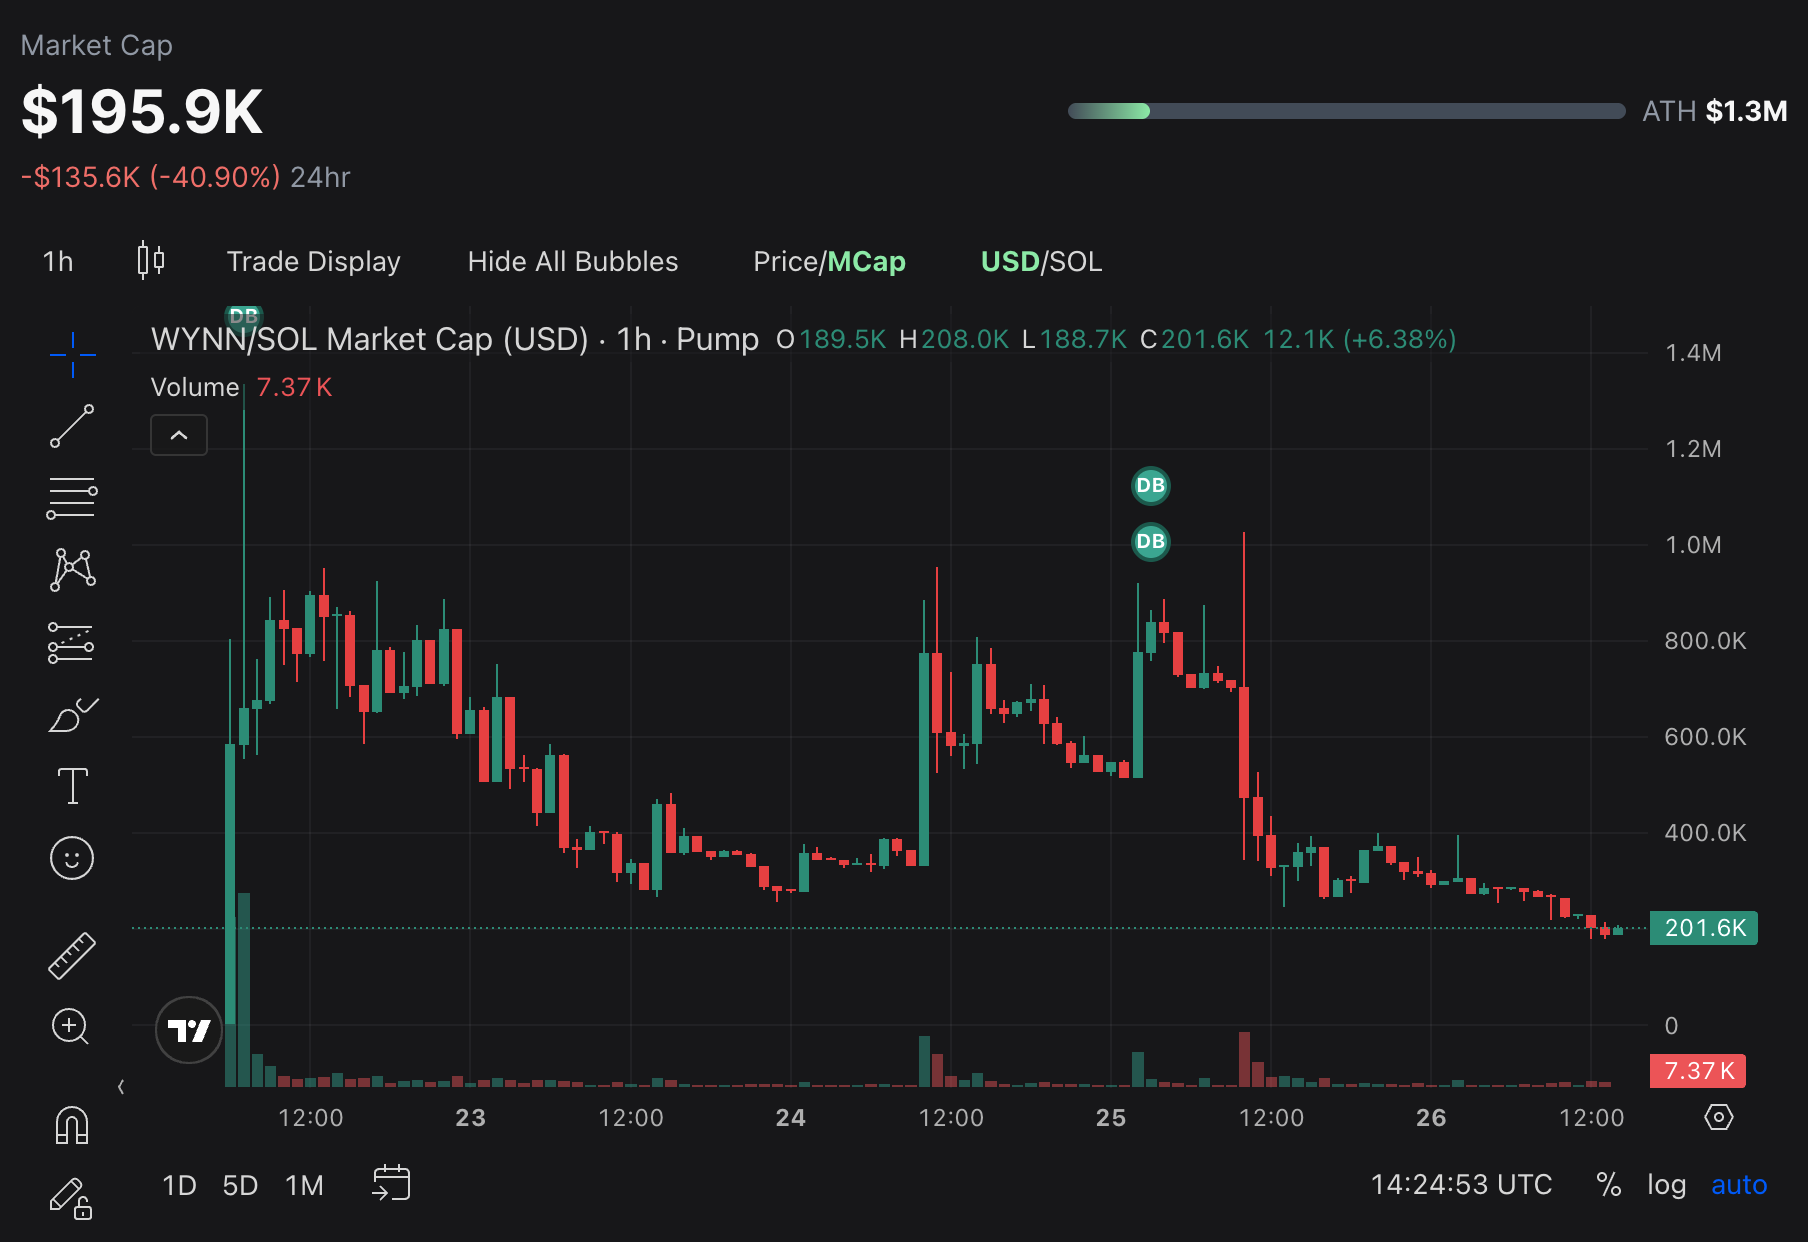Open the 1h timeframe selector

(x=58, y=261)
